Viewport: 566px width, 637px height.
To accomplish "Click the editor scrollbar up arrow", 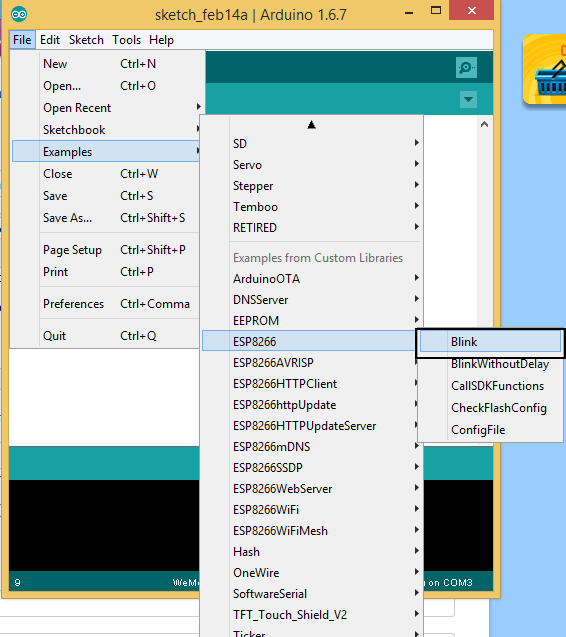I will [484, 124].
